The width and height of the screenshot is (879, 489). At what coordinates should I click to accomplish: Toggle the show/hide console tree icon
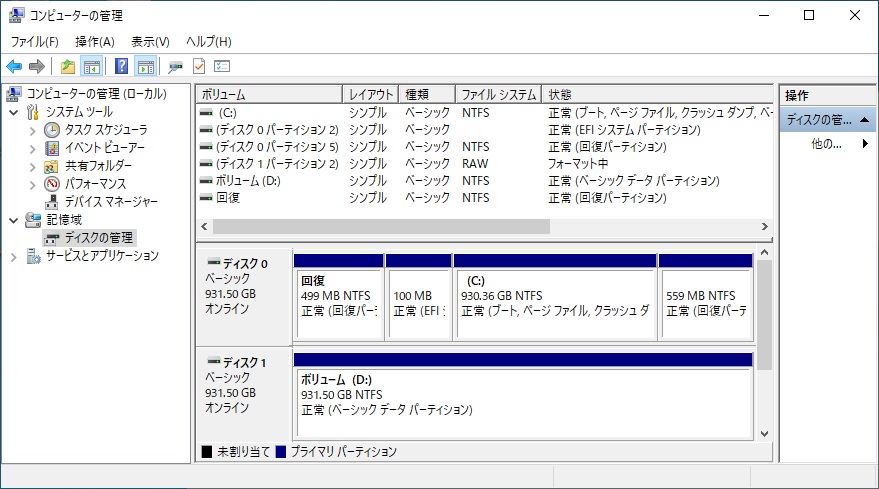[91, 67]
